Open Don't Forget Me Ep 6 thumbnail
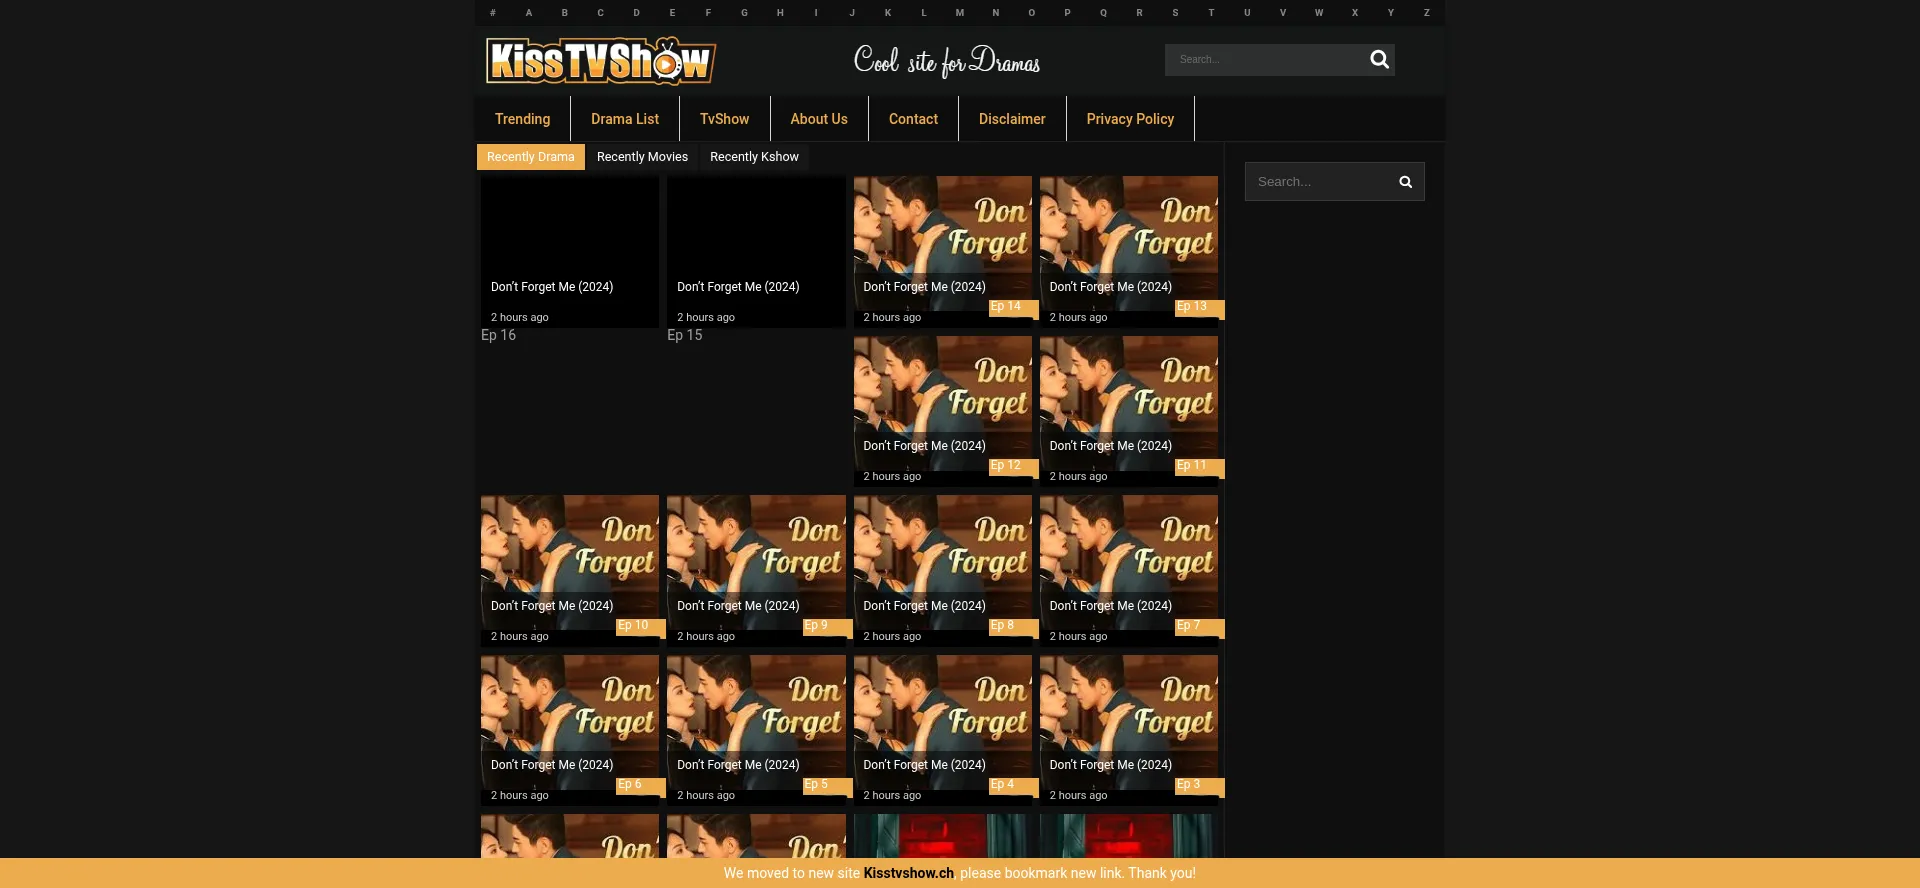 click(x=570, y=730)
